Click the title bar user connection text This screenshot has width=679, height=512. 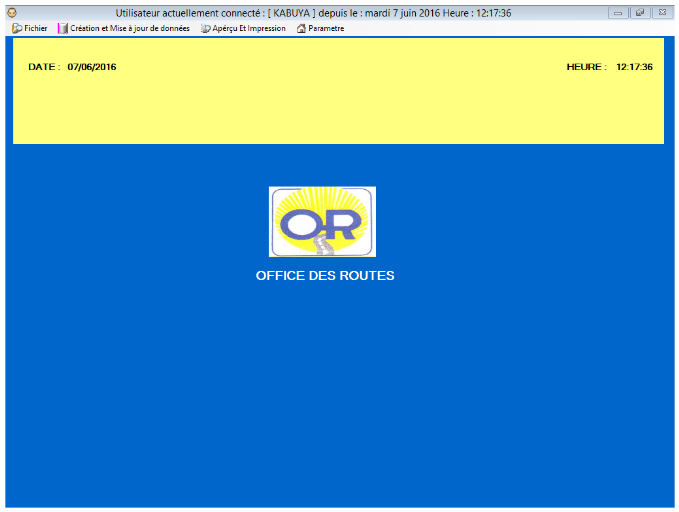pyautogui.click(x=313, y=13)
